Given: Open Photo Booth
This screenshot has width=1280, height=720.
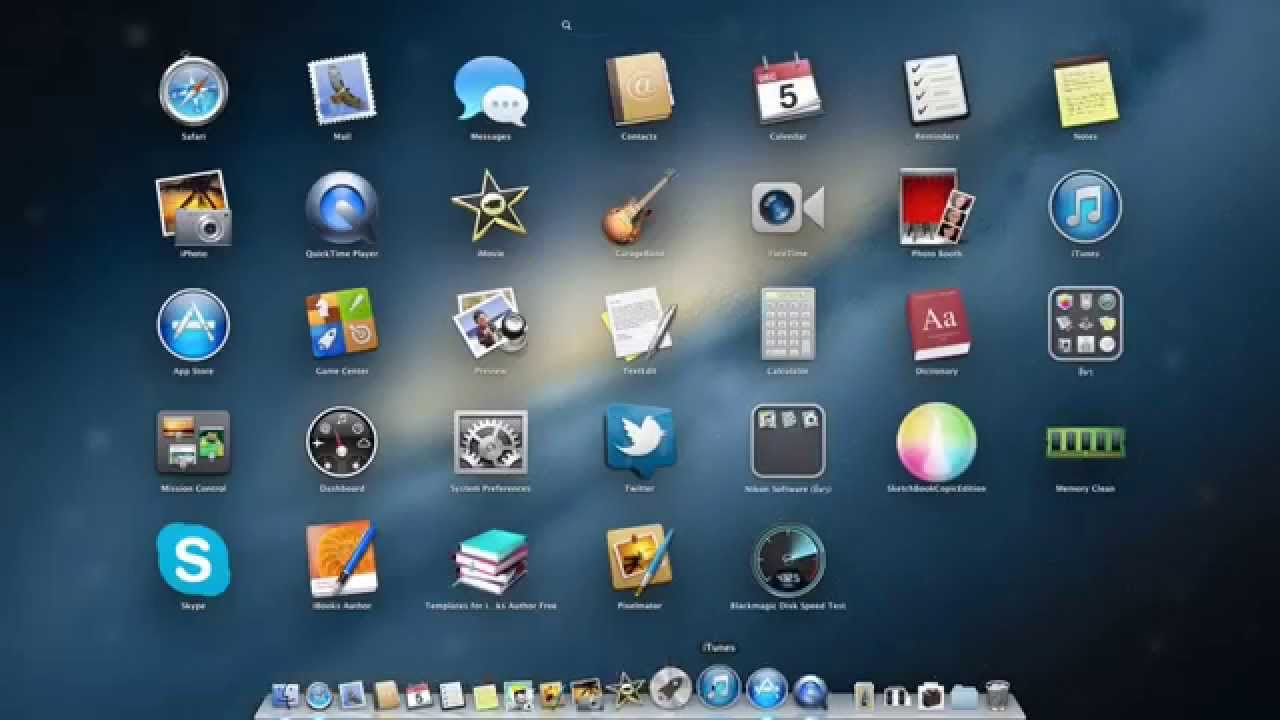Looking at the screenshot, I should tap(936, 207).
